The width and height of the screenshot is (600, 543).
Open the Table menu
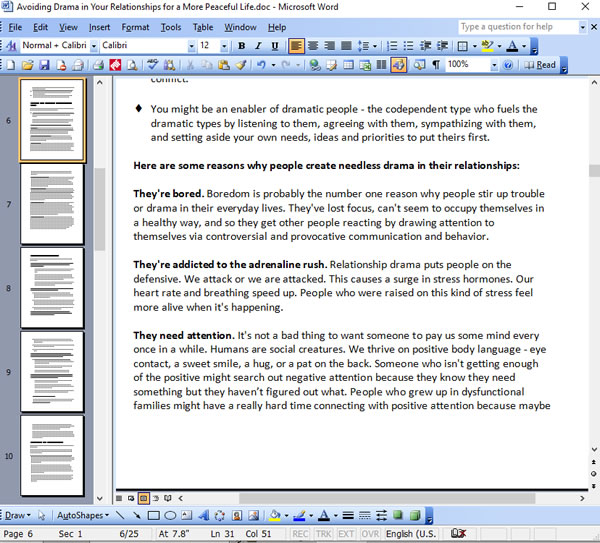tap(203, 27)
